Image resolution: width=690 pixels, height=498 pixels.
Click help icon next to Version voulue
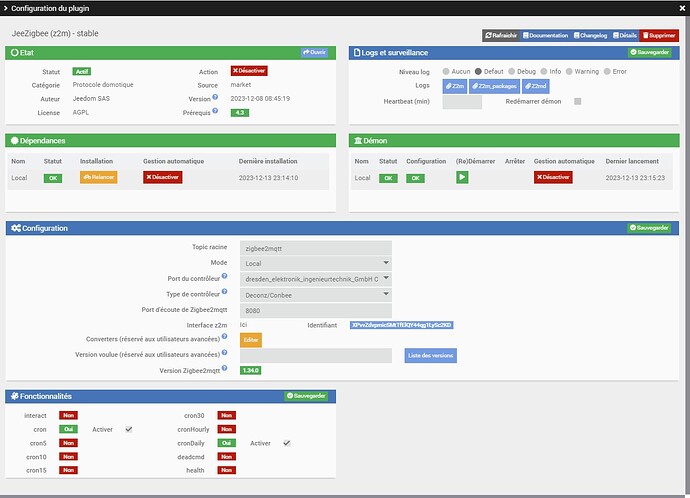tap(224, 352)
